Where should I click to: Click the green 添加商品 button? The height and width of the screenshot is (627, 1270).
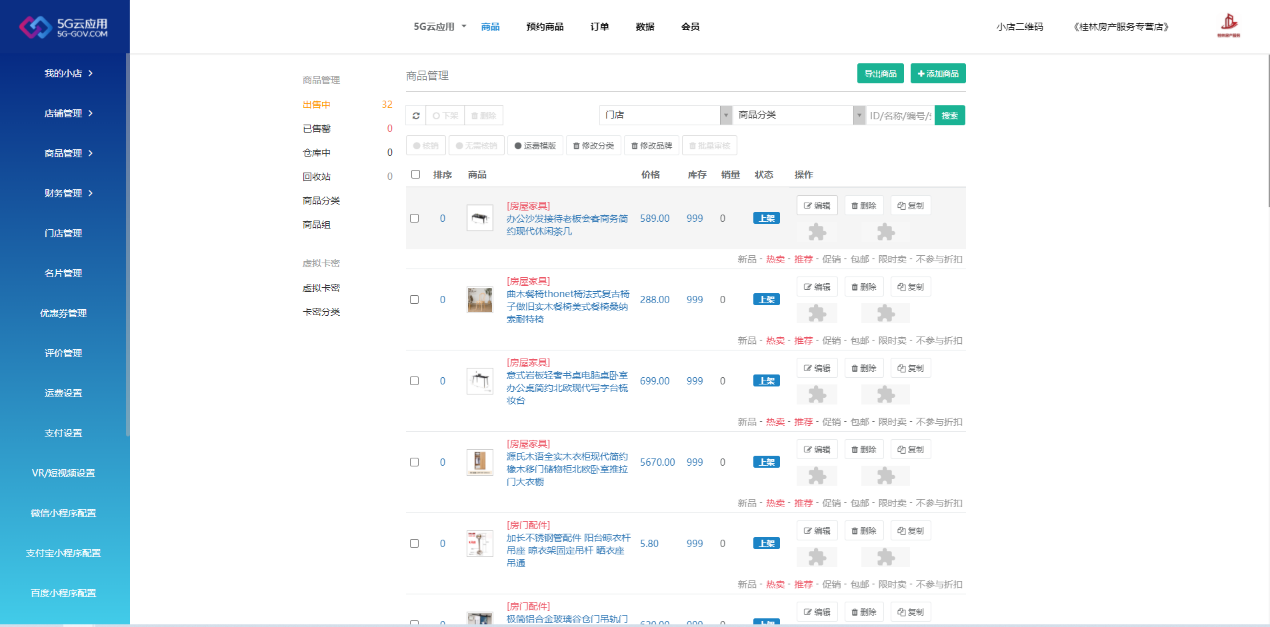click(937, 73)
